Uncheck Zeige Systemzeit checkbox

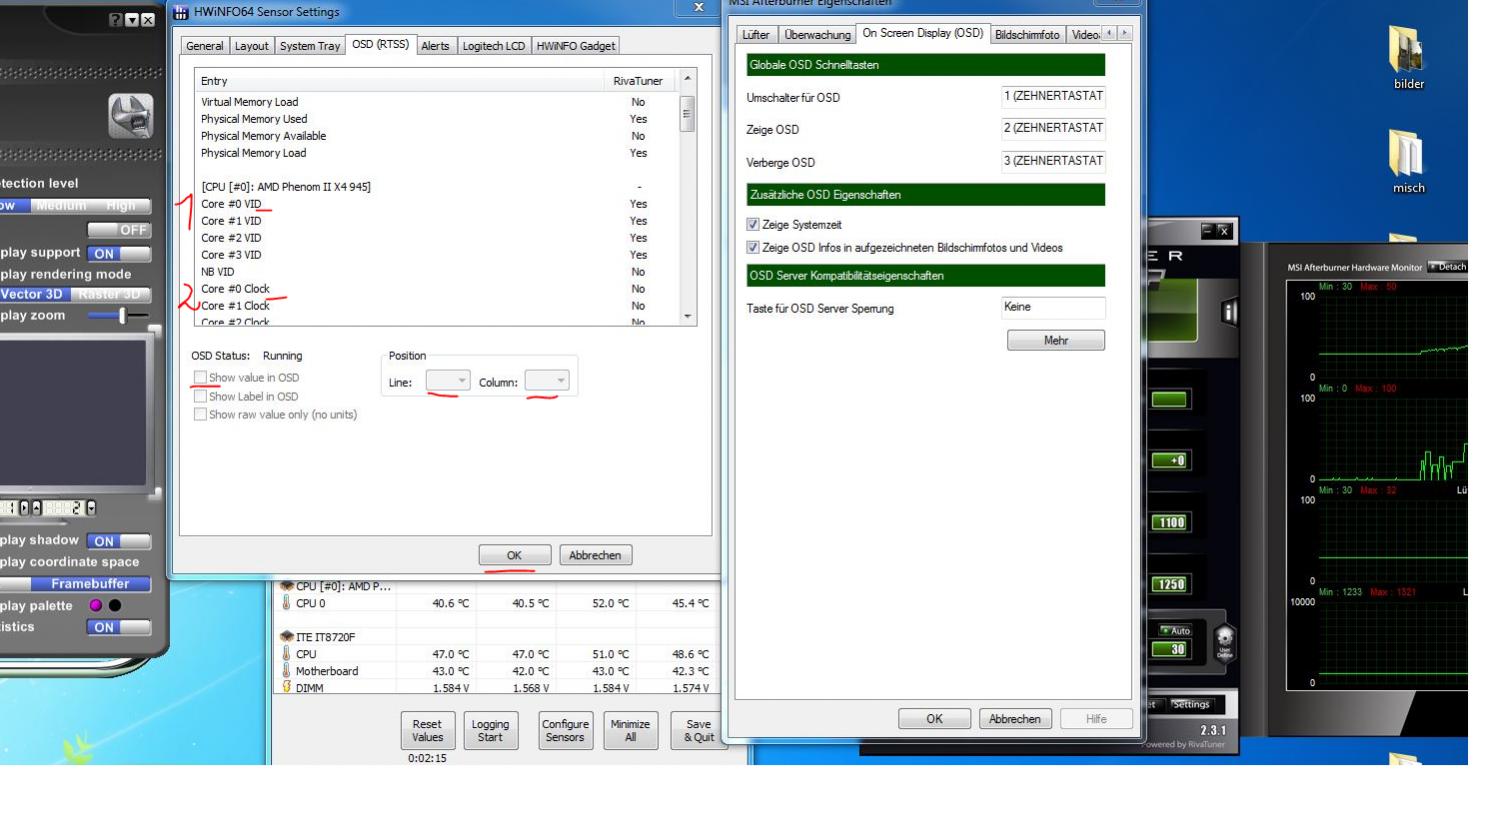click(x=753, y=224)
